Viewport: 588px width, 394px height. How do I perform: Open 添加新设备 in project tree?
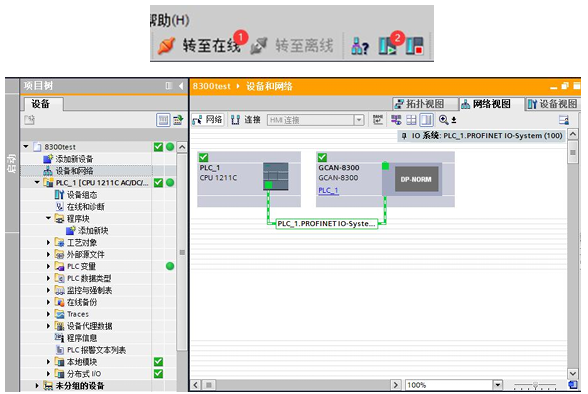[x=74, y=159]
